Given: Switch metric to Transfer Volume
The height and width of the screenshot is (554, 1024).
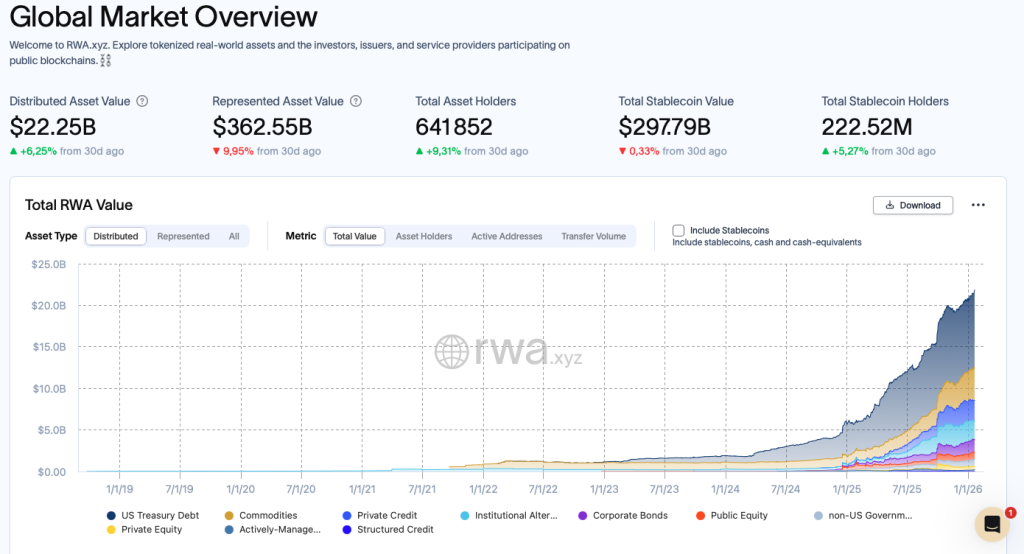Looking at the screenshot, I should coord(593,236).
